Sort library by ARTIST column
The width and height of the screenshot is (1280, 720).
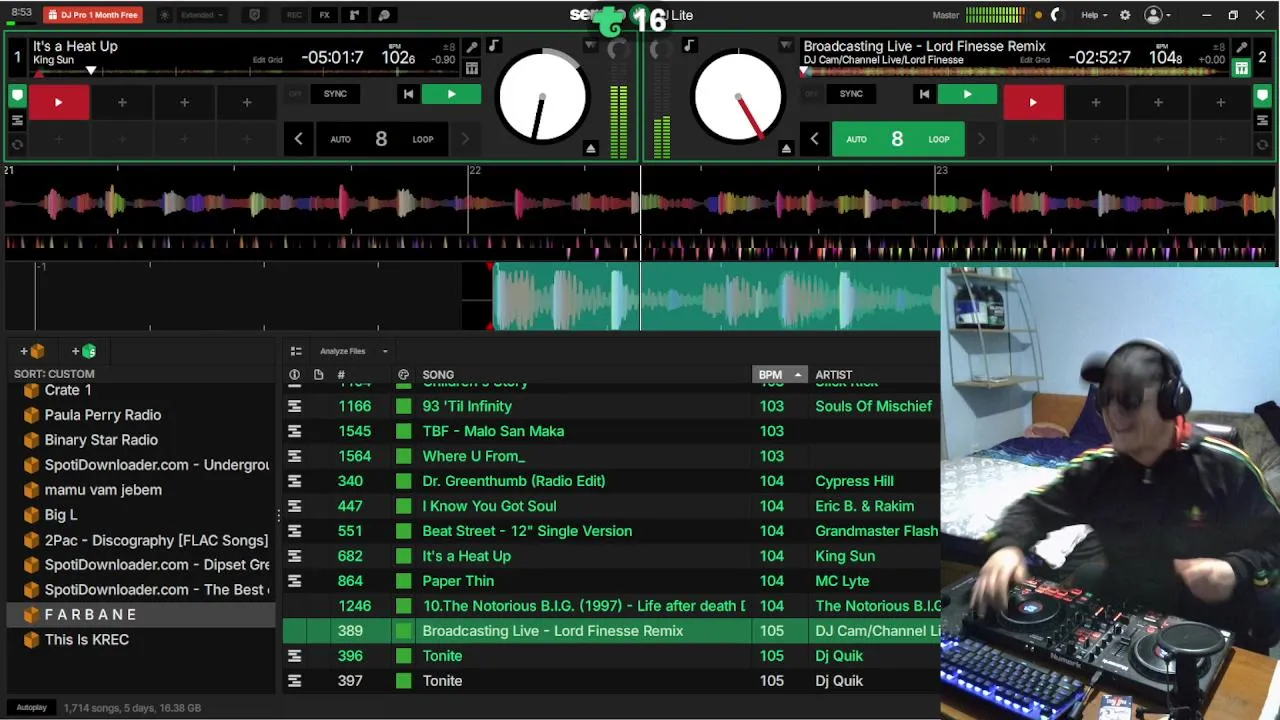coord(834,375)
